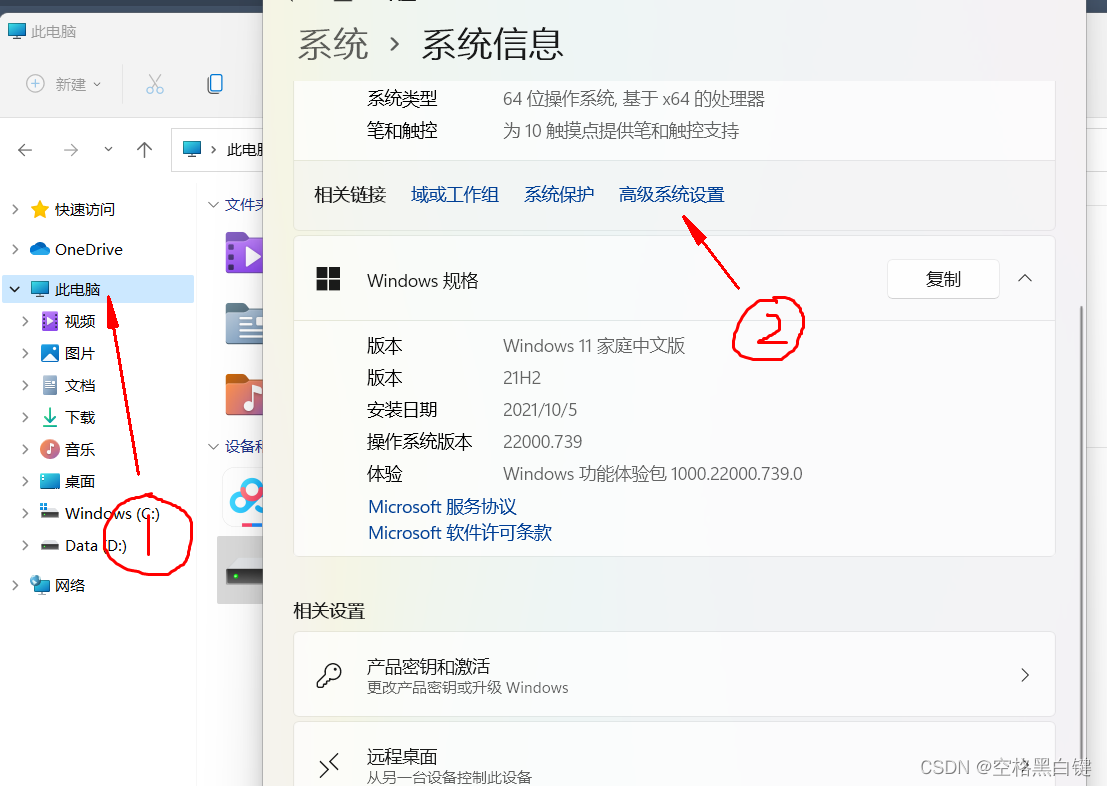Viewport: 1107px width, 786px height.
Task: Select OneDrive cloud icon in sidebar
Action: pyautogui.click(x=40, y=249)
